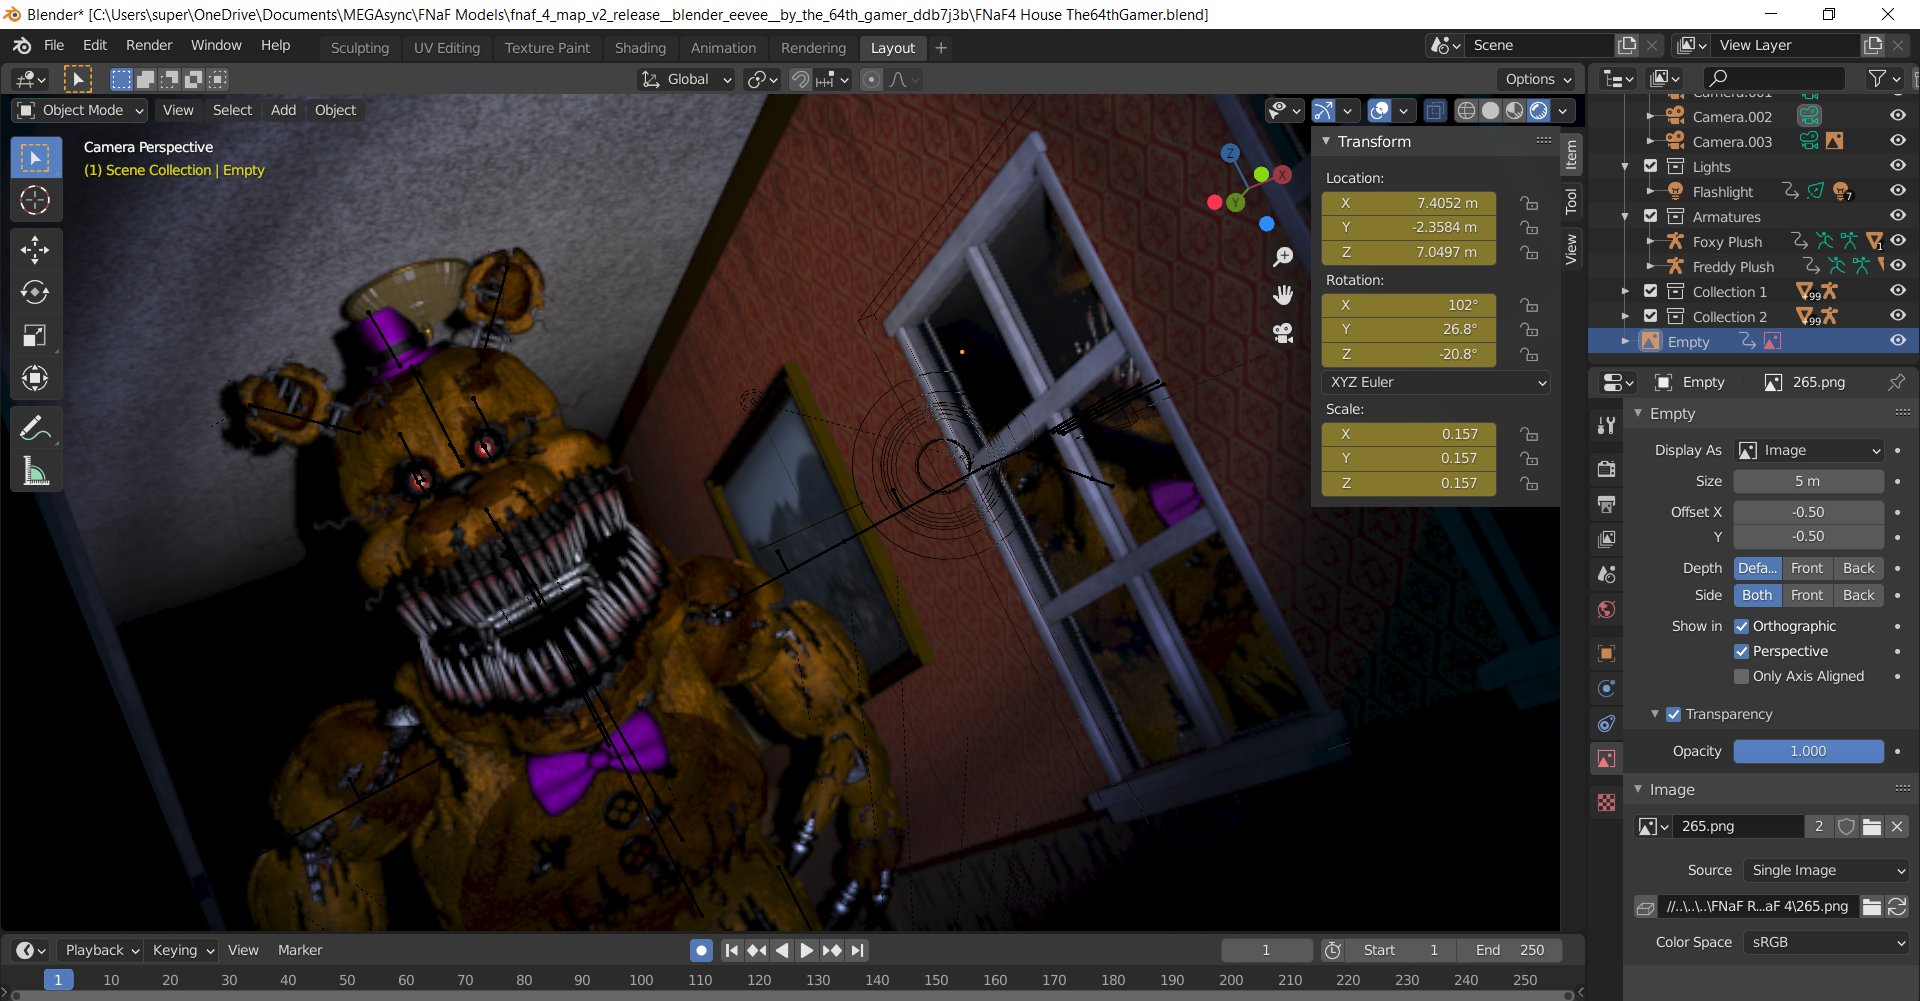Open the Object Data (image) properties tab
The height and width of the screenshot is (1001, 1920).
(x=1606, y=759)
